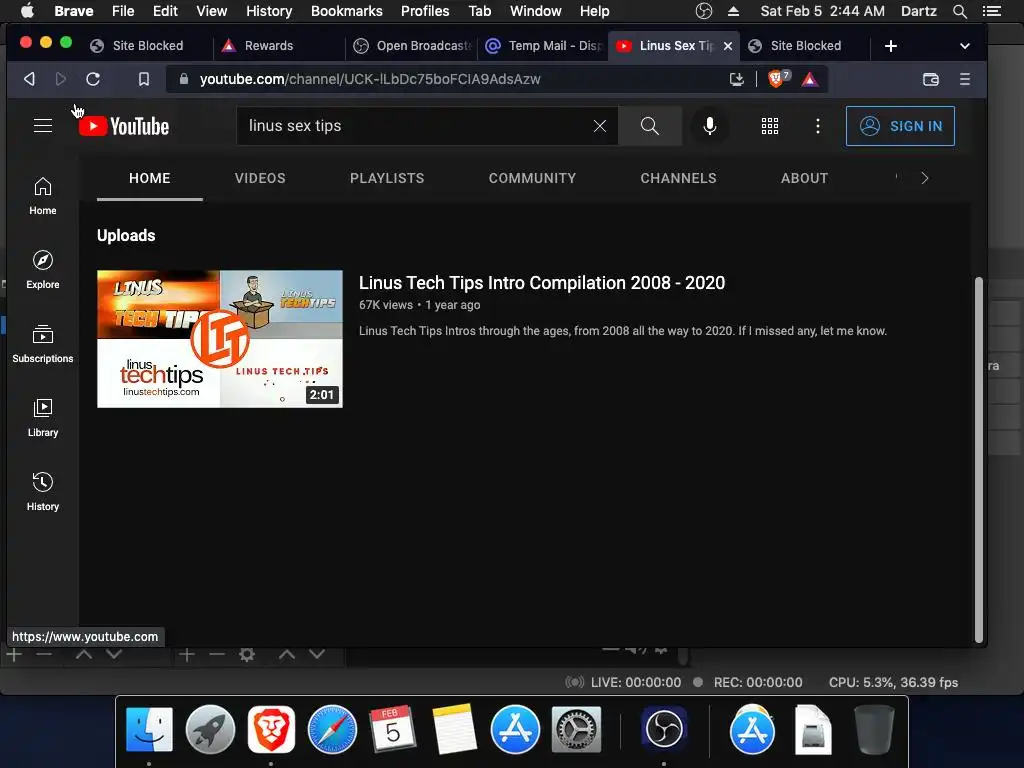Open OBS status icon in menu bar
This screenshot has height=768, width=1024.
703,11
